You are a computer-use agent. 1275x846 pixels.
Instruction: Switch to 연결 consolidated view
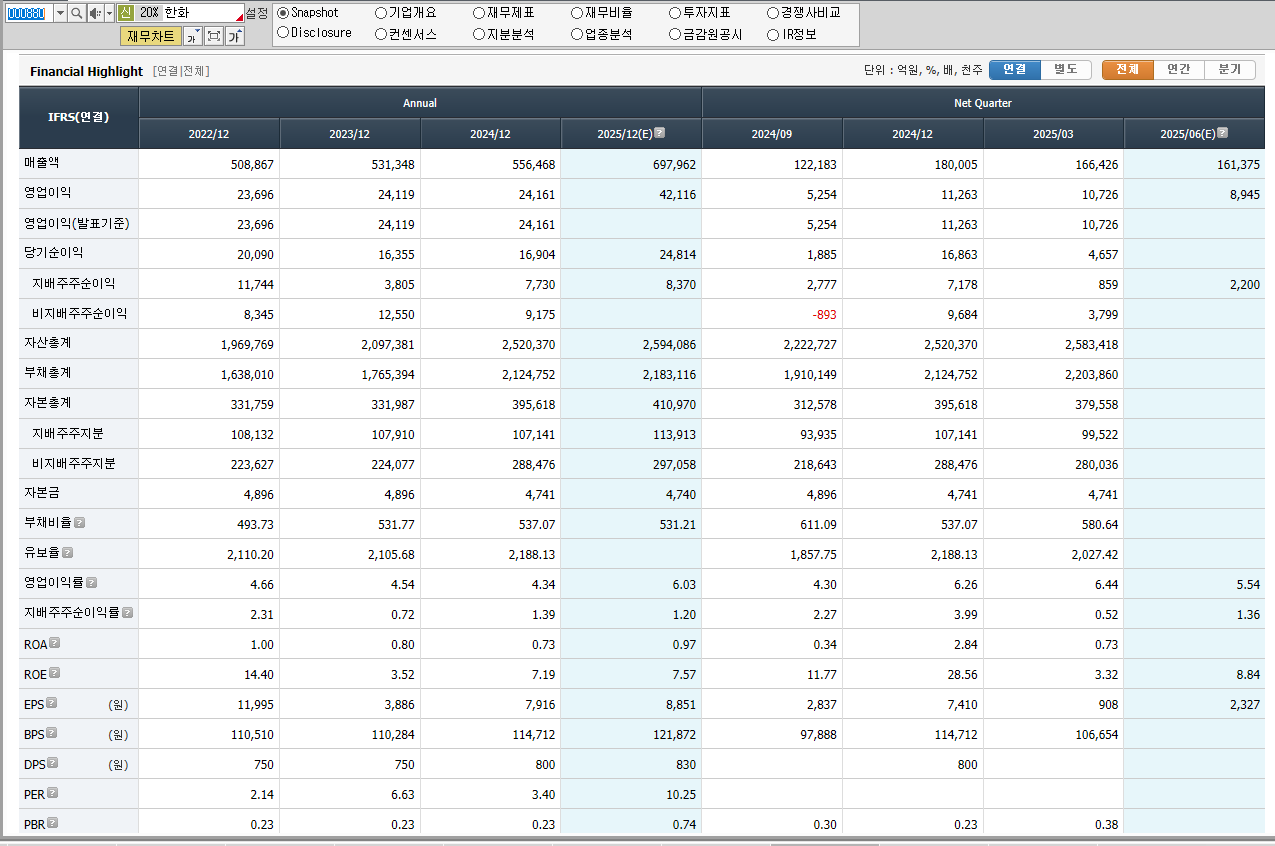1015,70
